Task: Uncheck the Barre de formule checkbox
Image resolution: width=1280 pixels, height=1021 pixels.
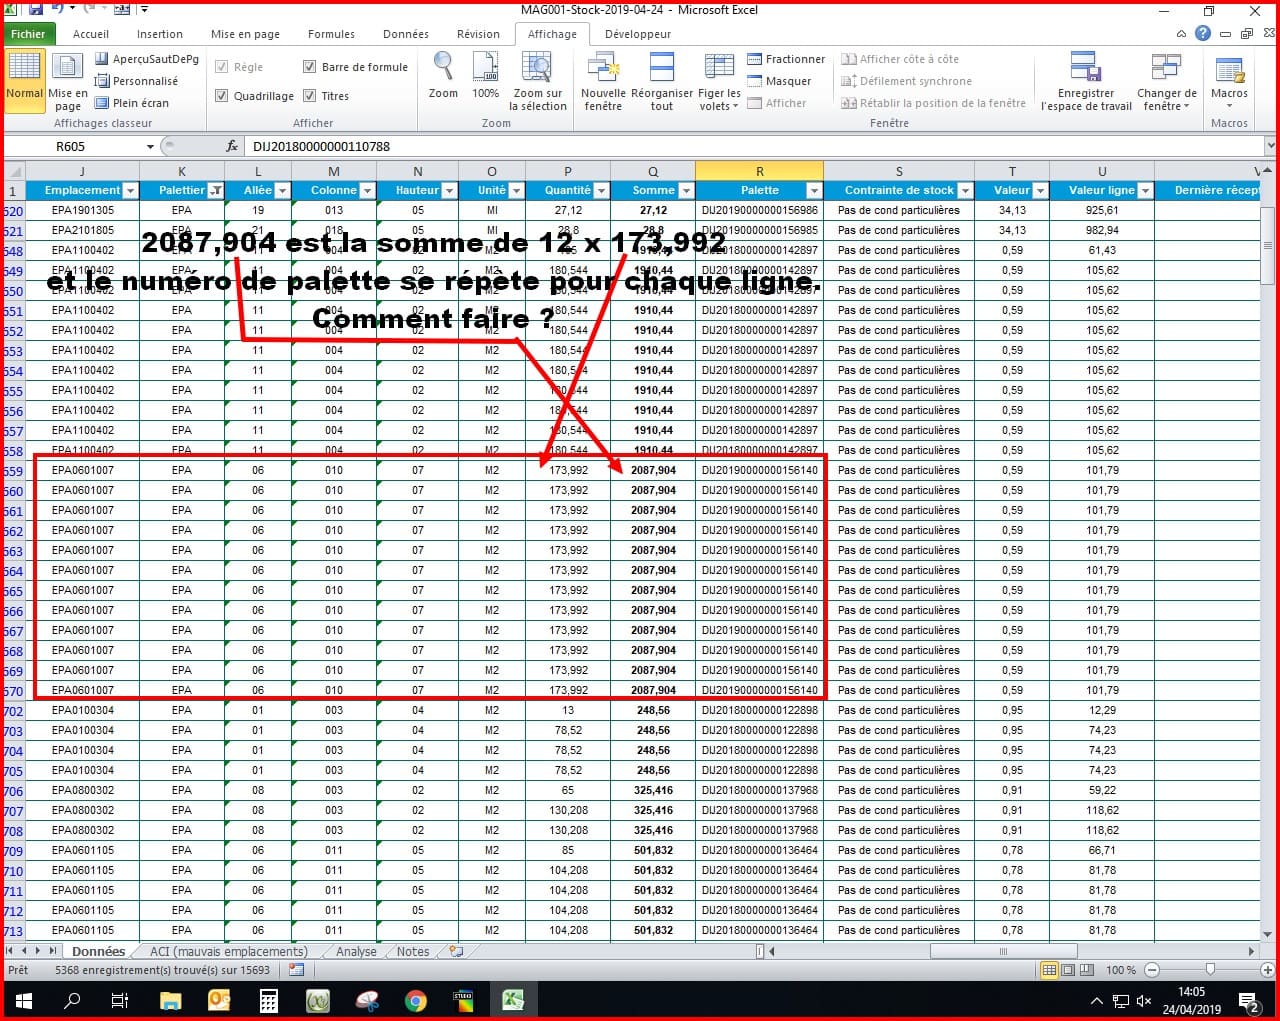Action: tap(310, 67)
